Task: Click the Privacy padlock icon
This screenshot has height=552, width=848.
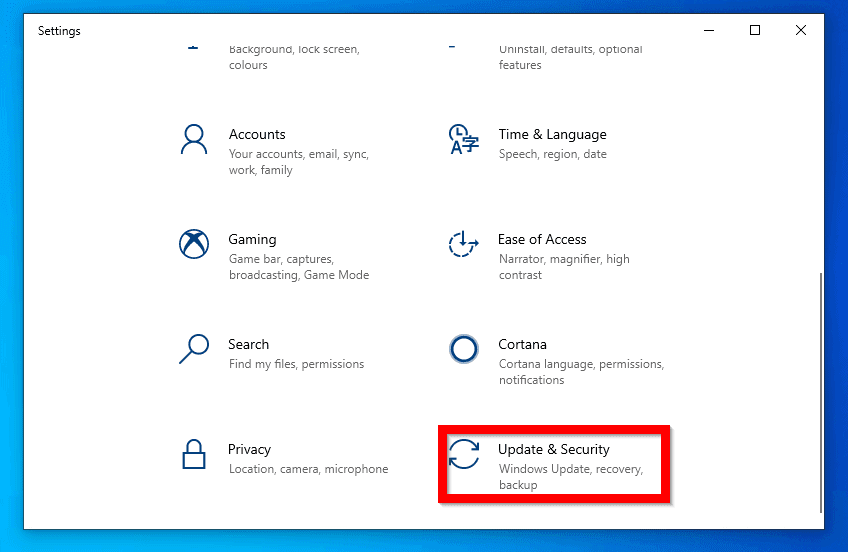Action: [x=194, y=454]
